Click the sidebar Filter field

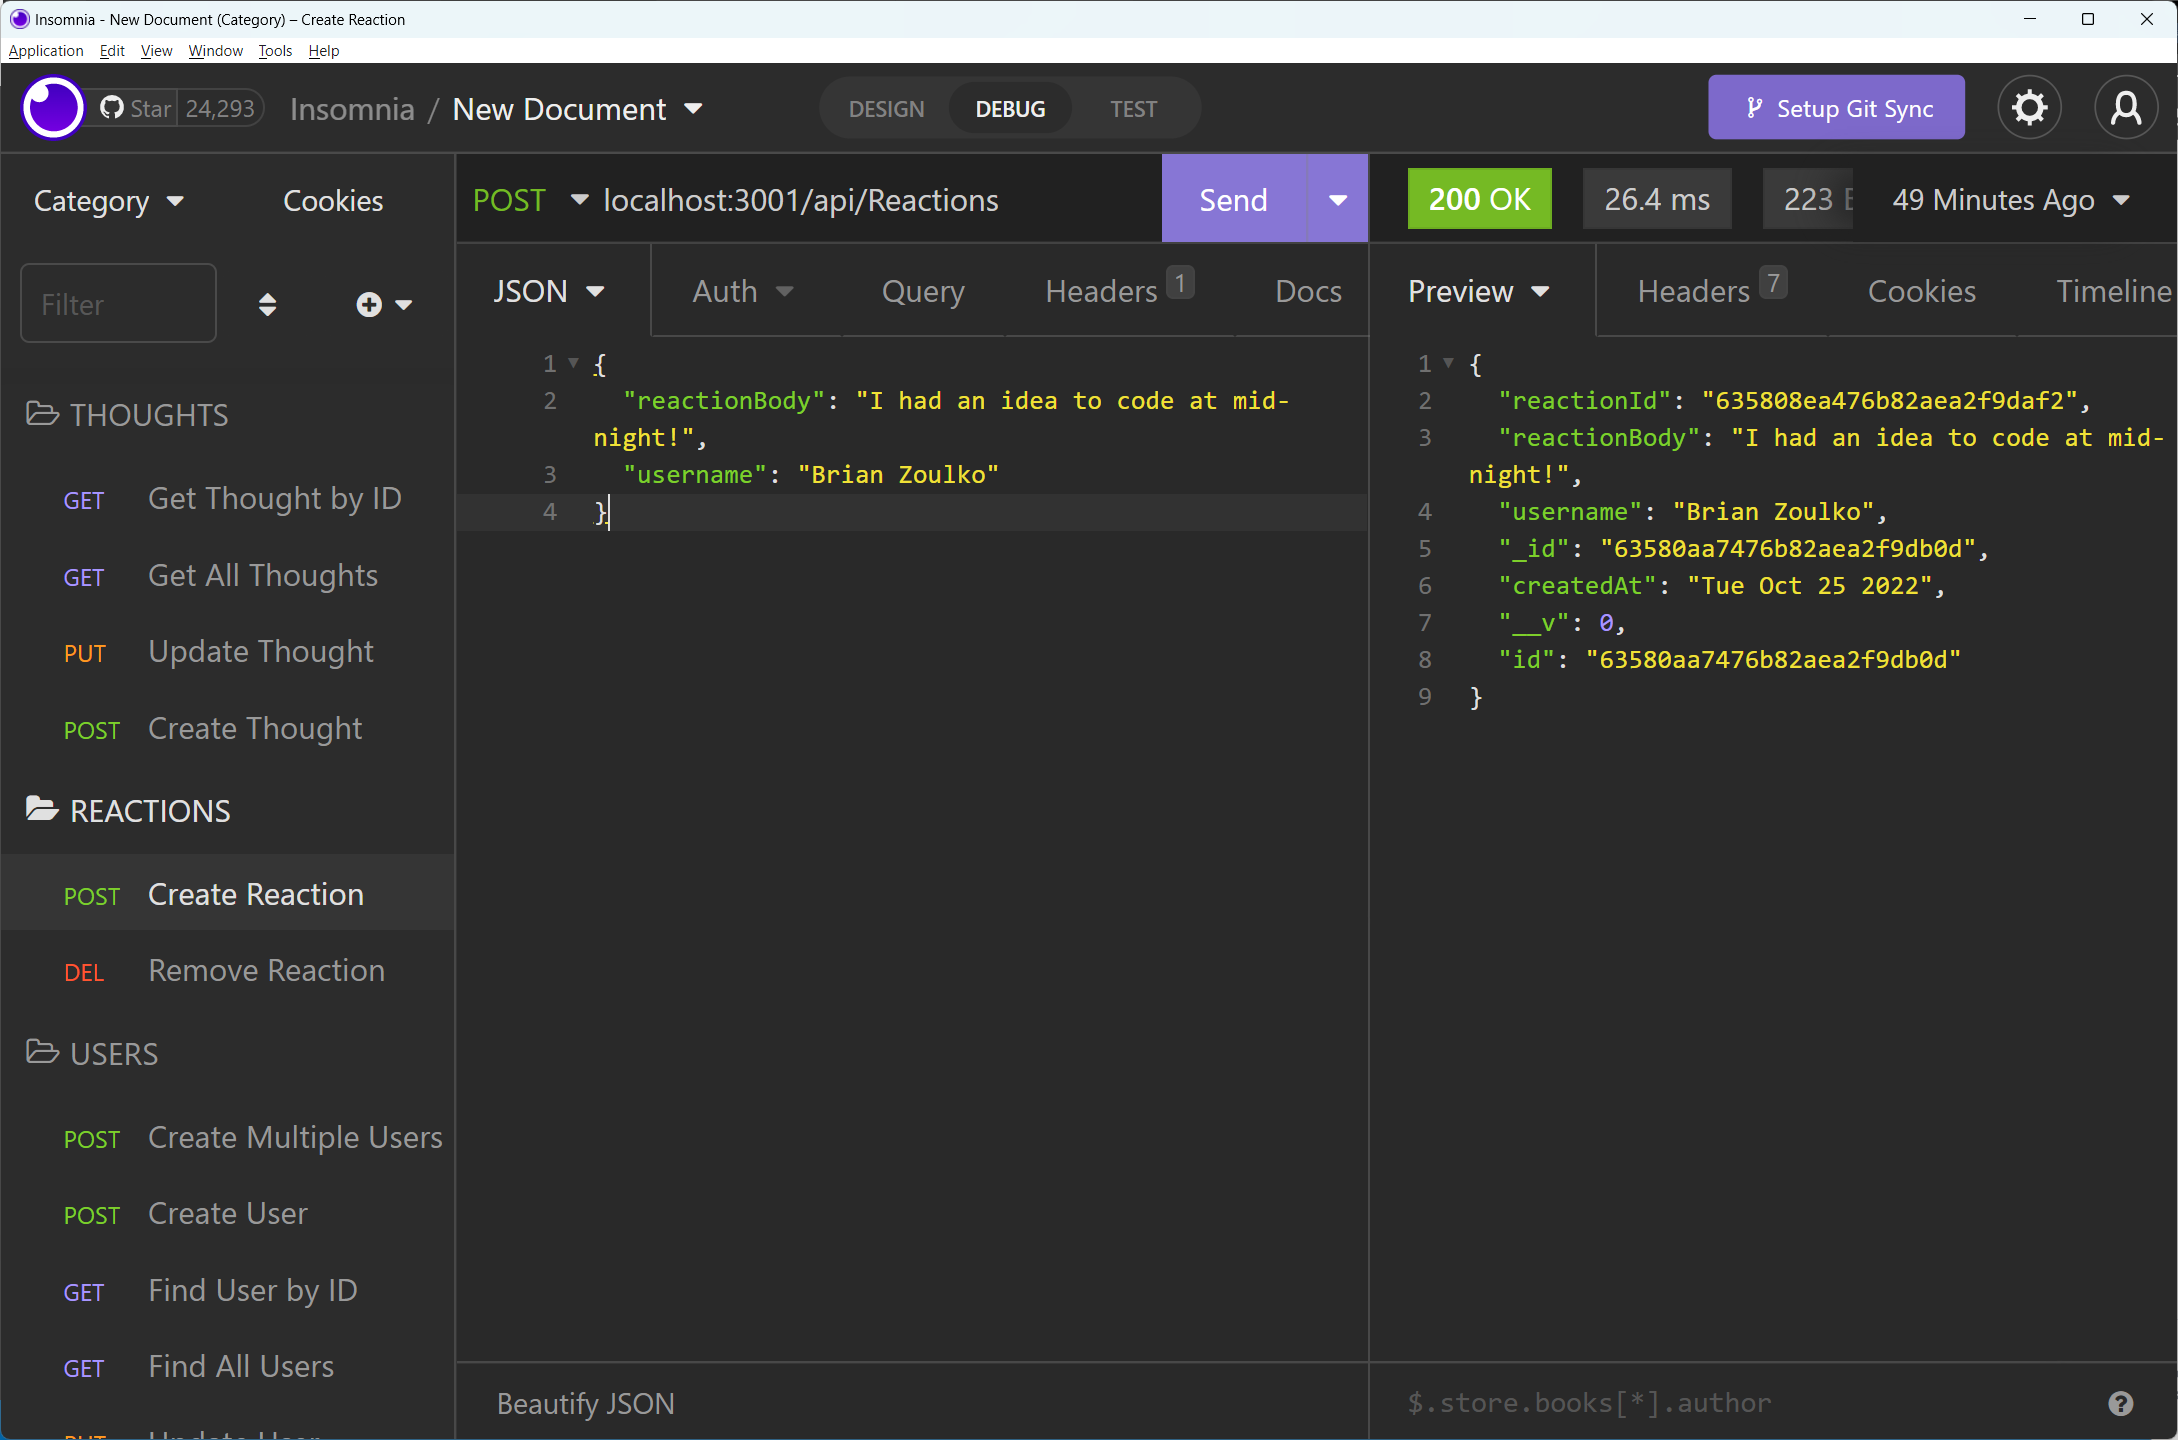[x=117, y=303]
